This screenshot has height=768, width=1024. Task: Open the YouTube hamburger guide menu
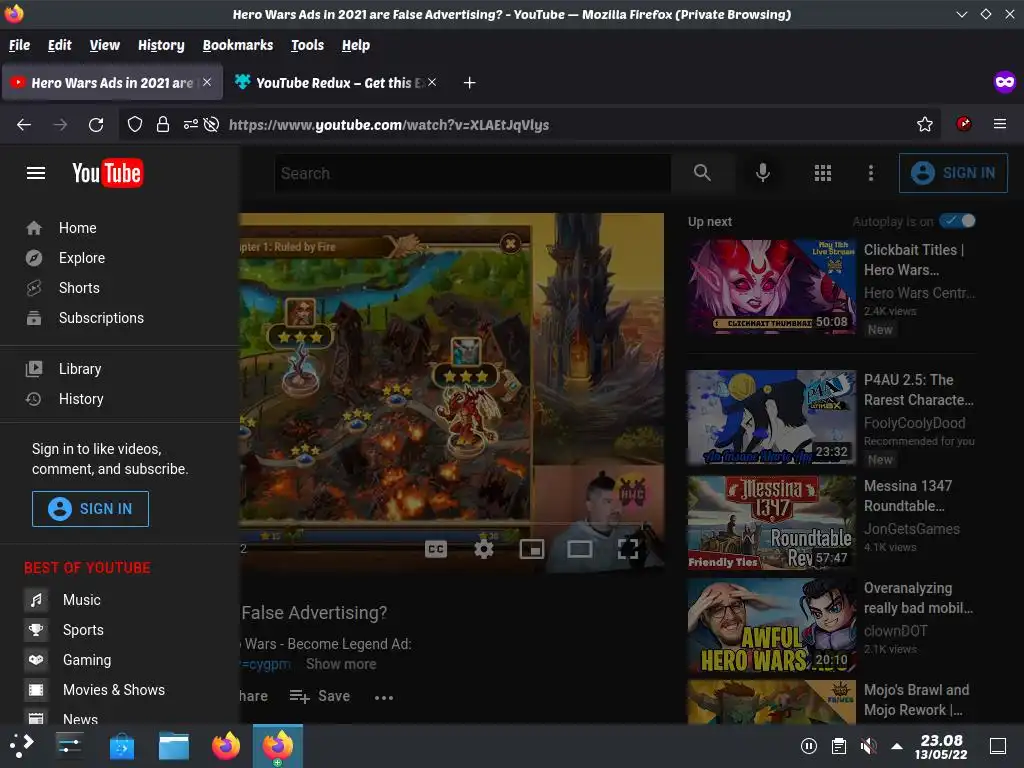pos(36,173)
